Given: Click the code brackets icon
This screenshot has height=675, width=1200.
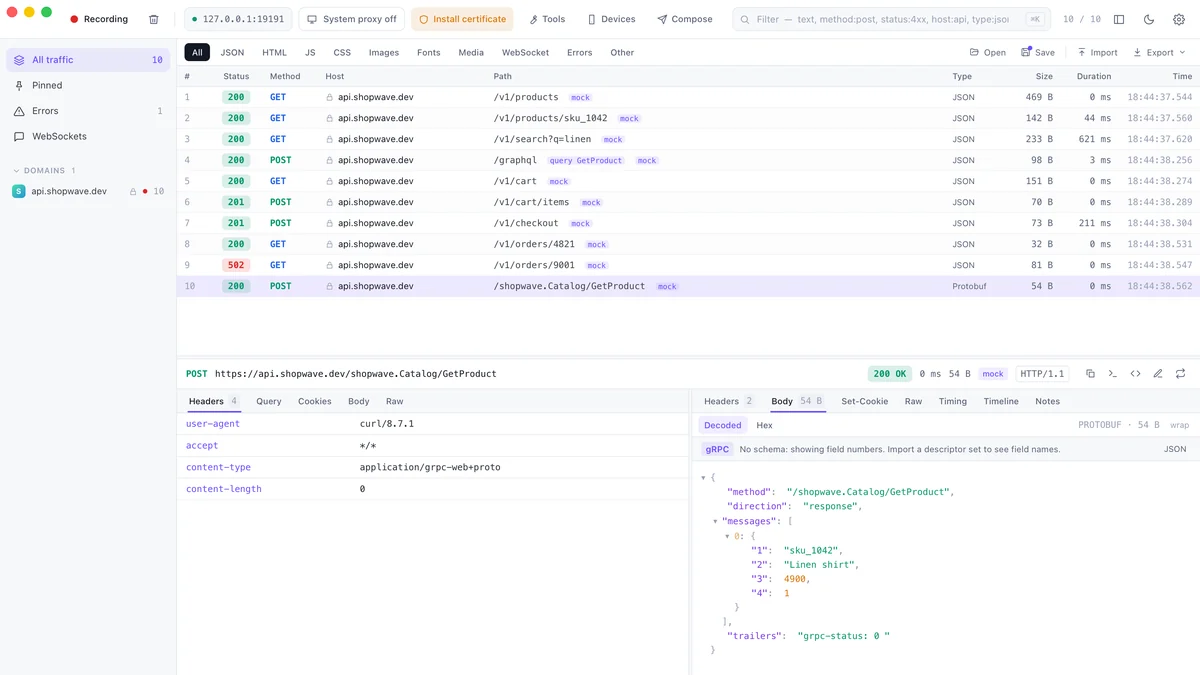Looking at the screenshot, I should pyautogui.click(x=1135, y=374).
